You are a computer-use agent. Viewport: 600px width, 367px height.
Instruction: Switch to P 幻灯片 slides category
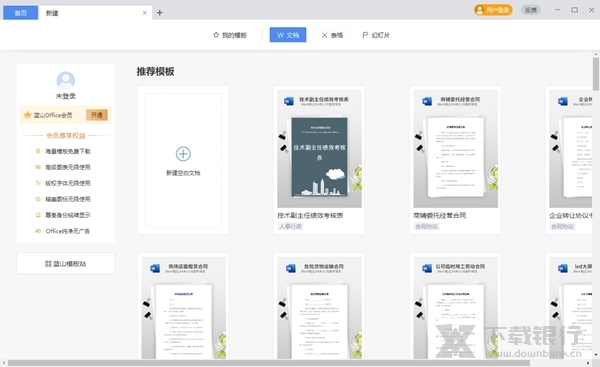[376, 35]
